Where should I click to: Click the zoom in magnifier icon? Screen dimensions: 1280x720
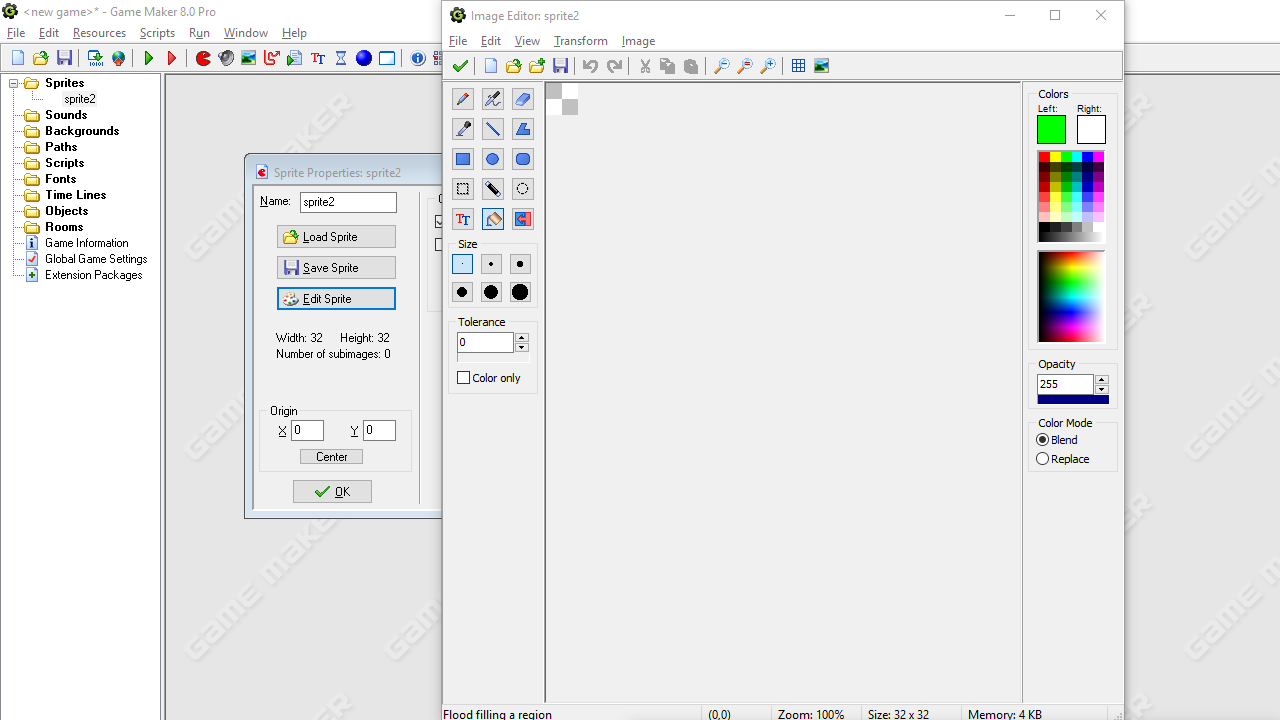[768, 66]
